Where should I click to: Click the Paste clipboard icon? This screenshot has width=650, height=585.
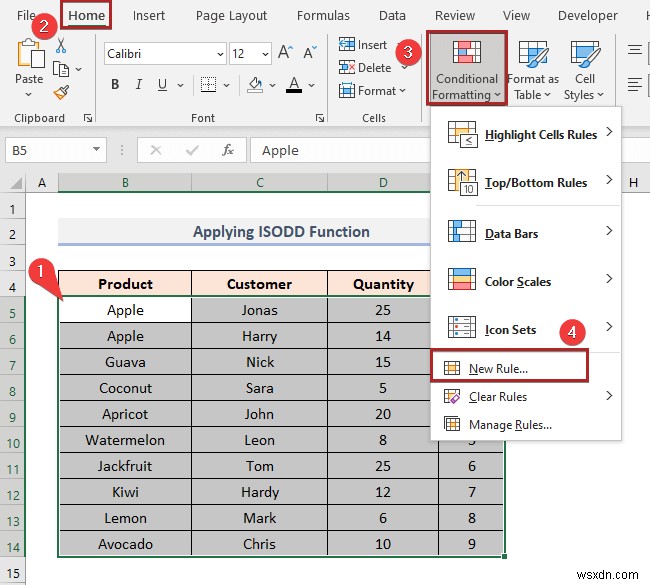point(30,53)
